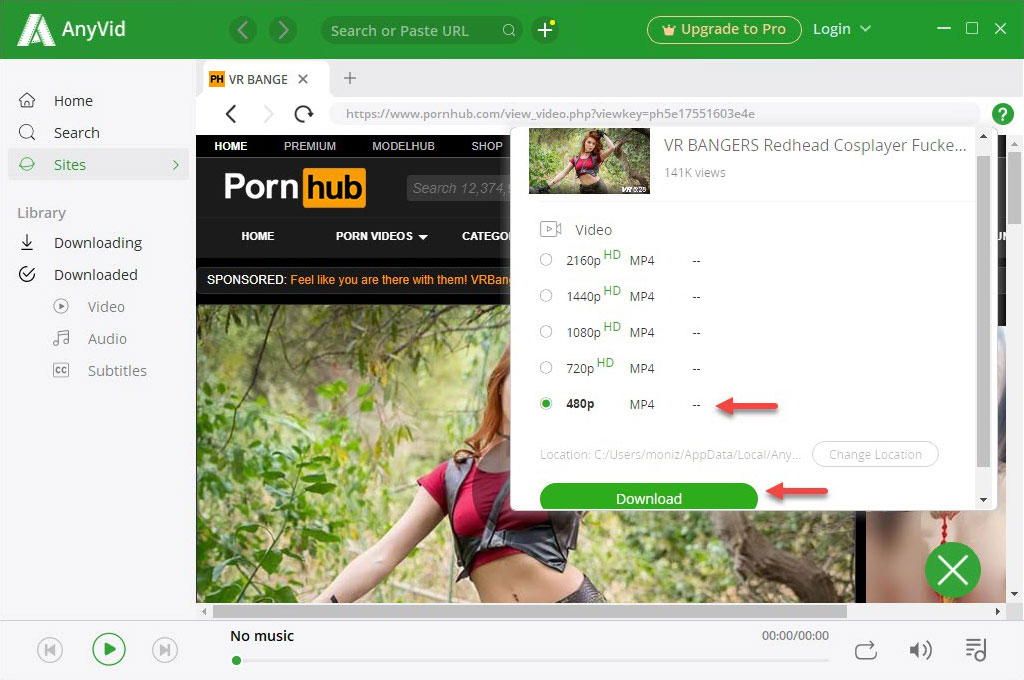This screenshot has width=1024, height=680.
Task: Click the embedded browser back arrow
Action: [x=231, y=114]
